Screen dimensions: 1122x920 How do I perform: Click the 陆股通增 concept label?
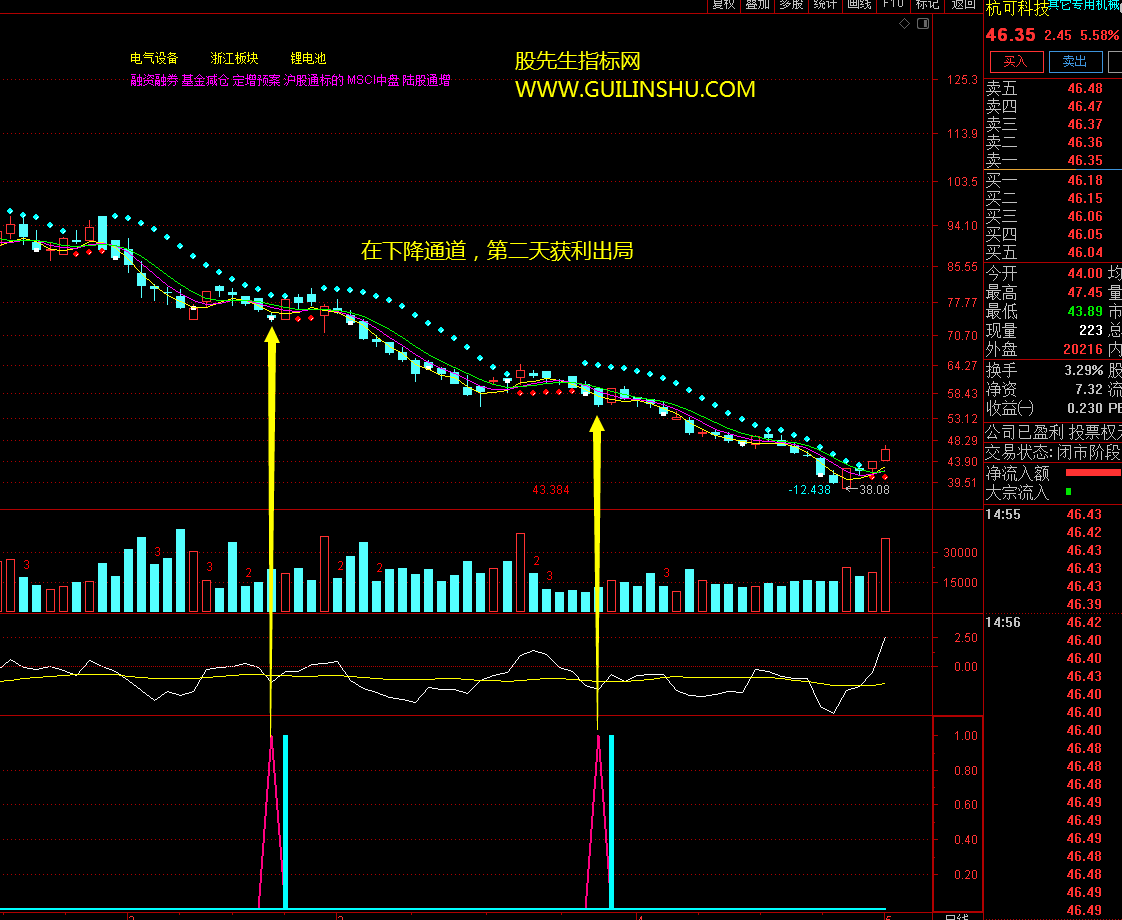426,81
